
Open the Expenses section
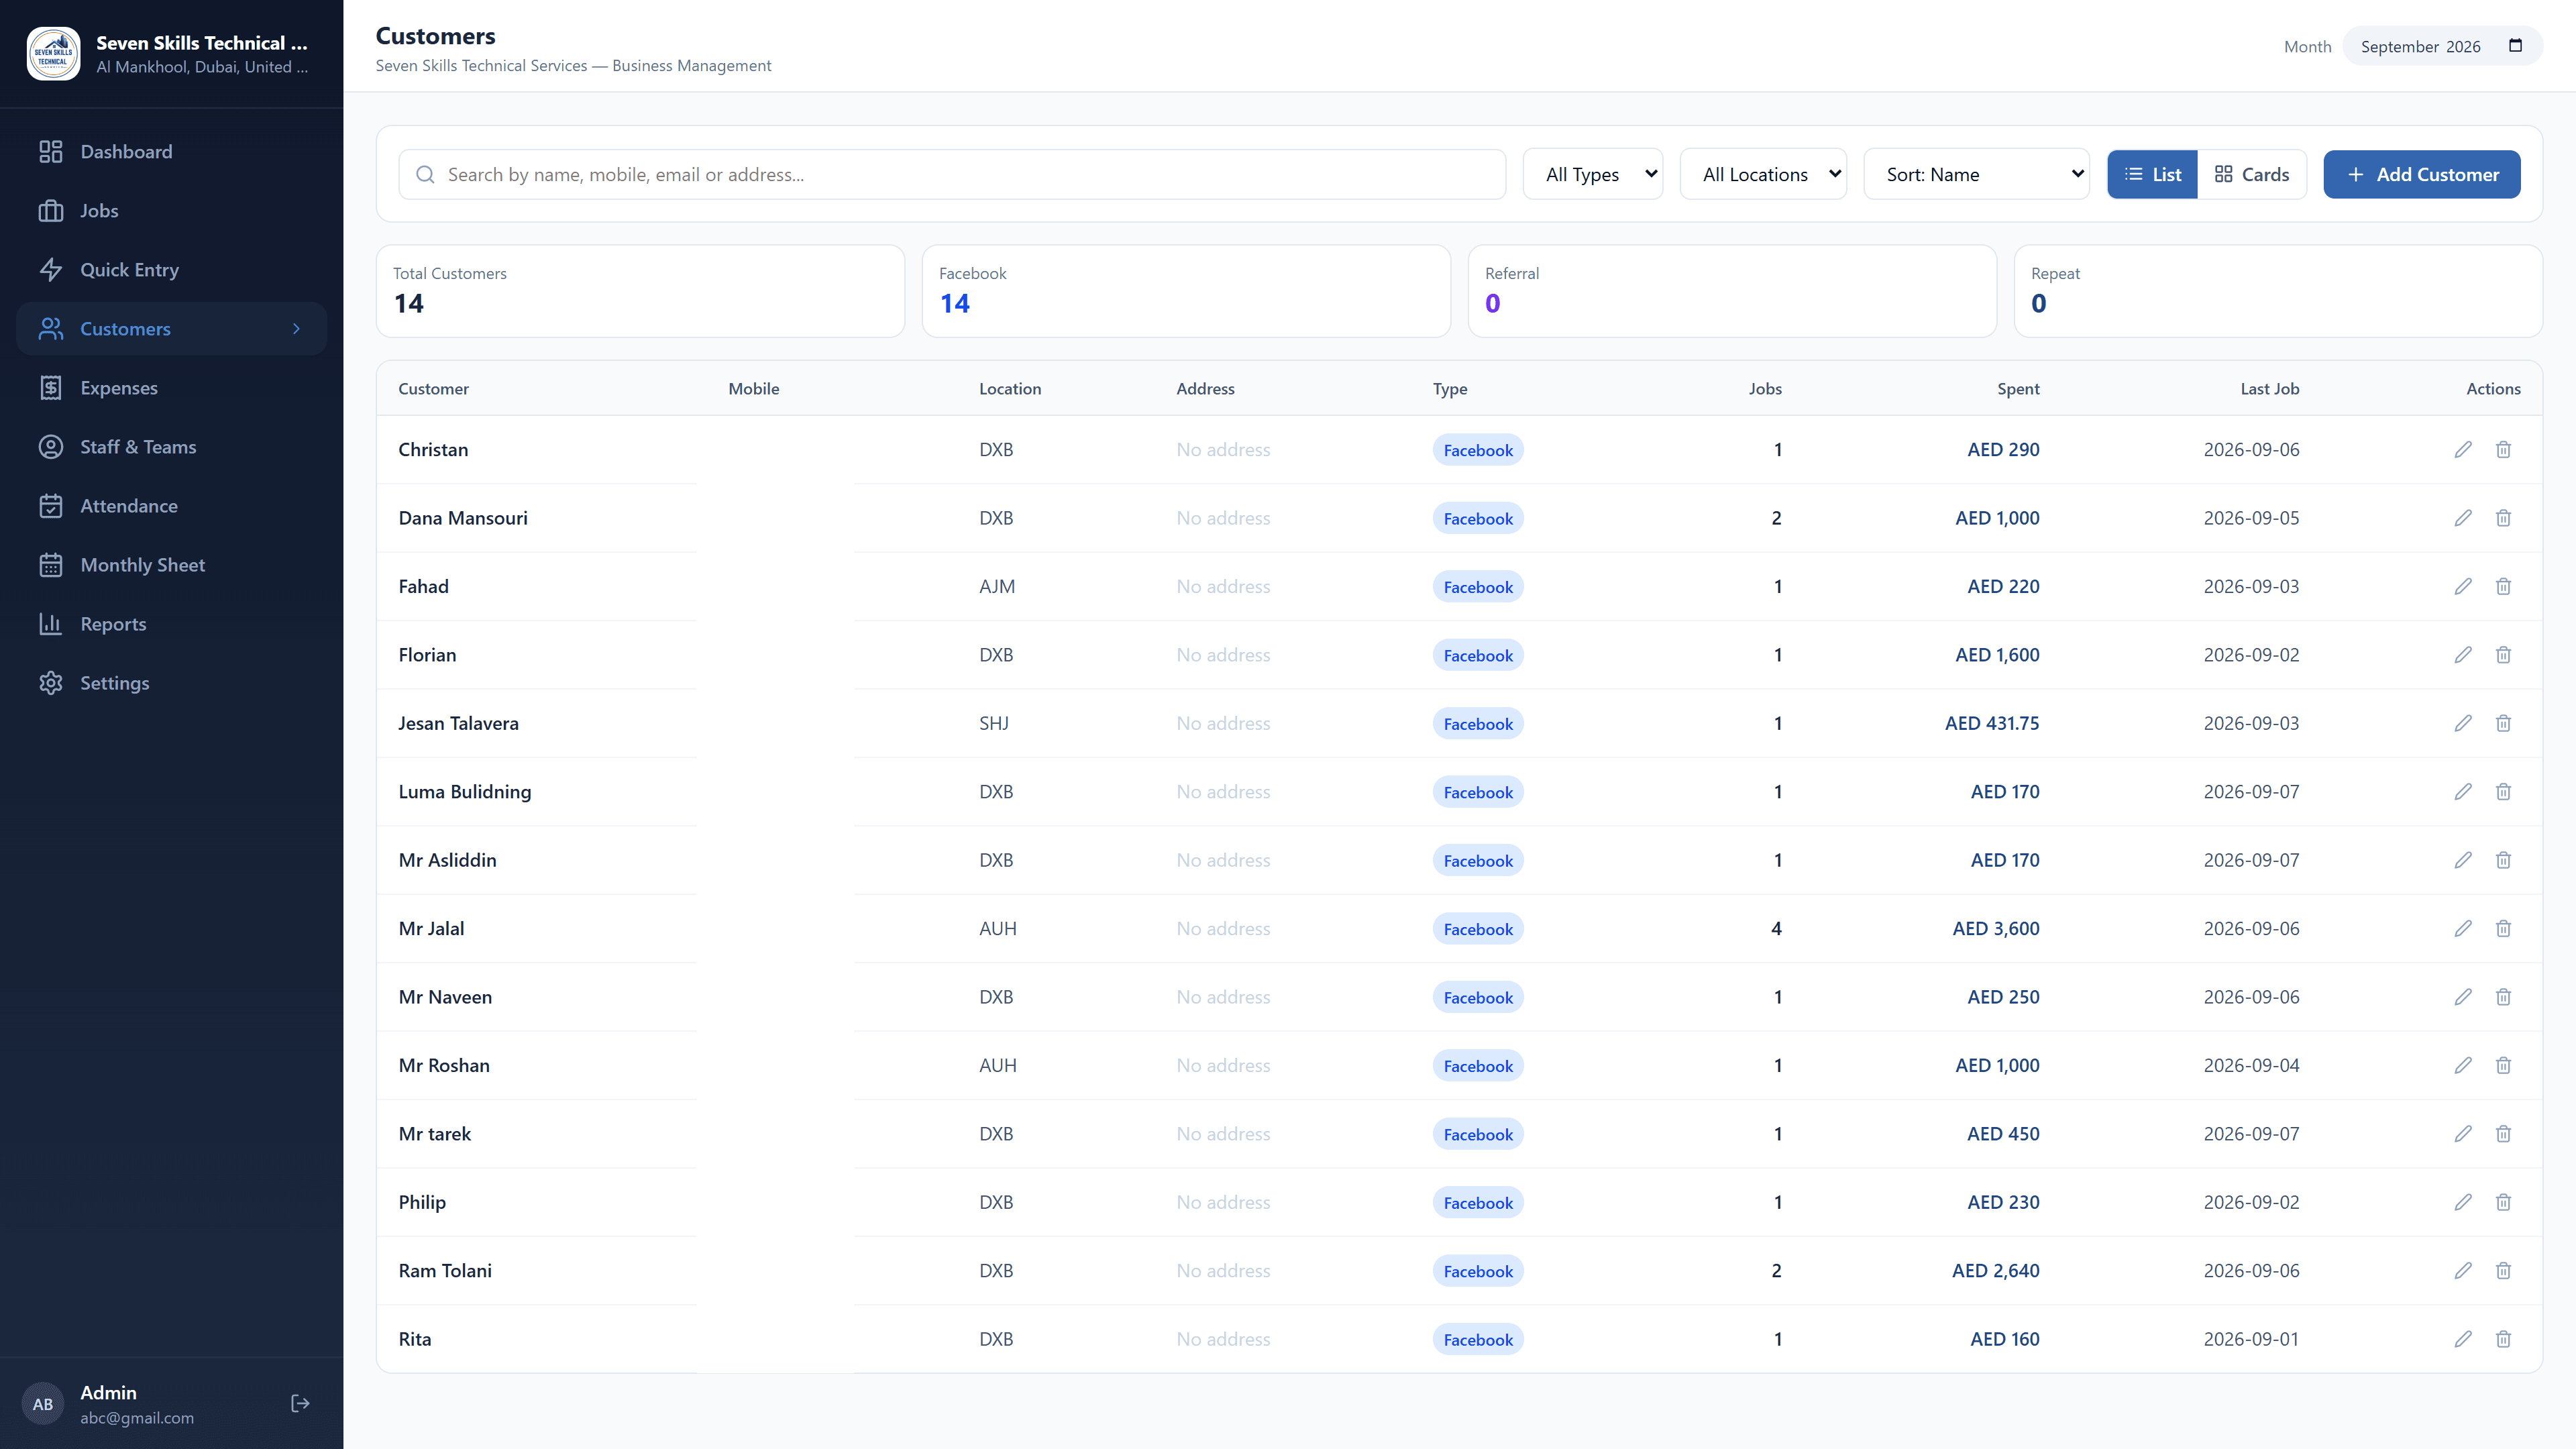pyautogui.click(x=172, y=388)
